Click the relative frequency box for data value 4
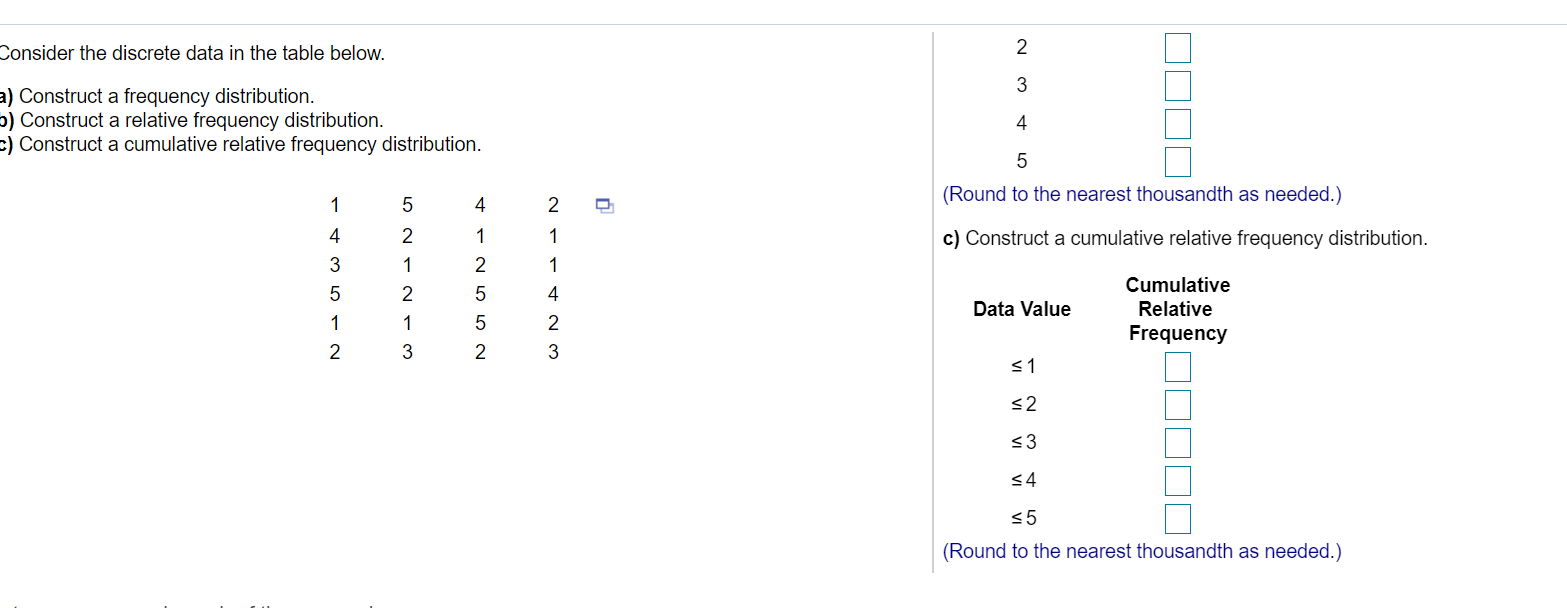 click(x=1177, y=123)
